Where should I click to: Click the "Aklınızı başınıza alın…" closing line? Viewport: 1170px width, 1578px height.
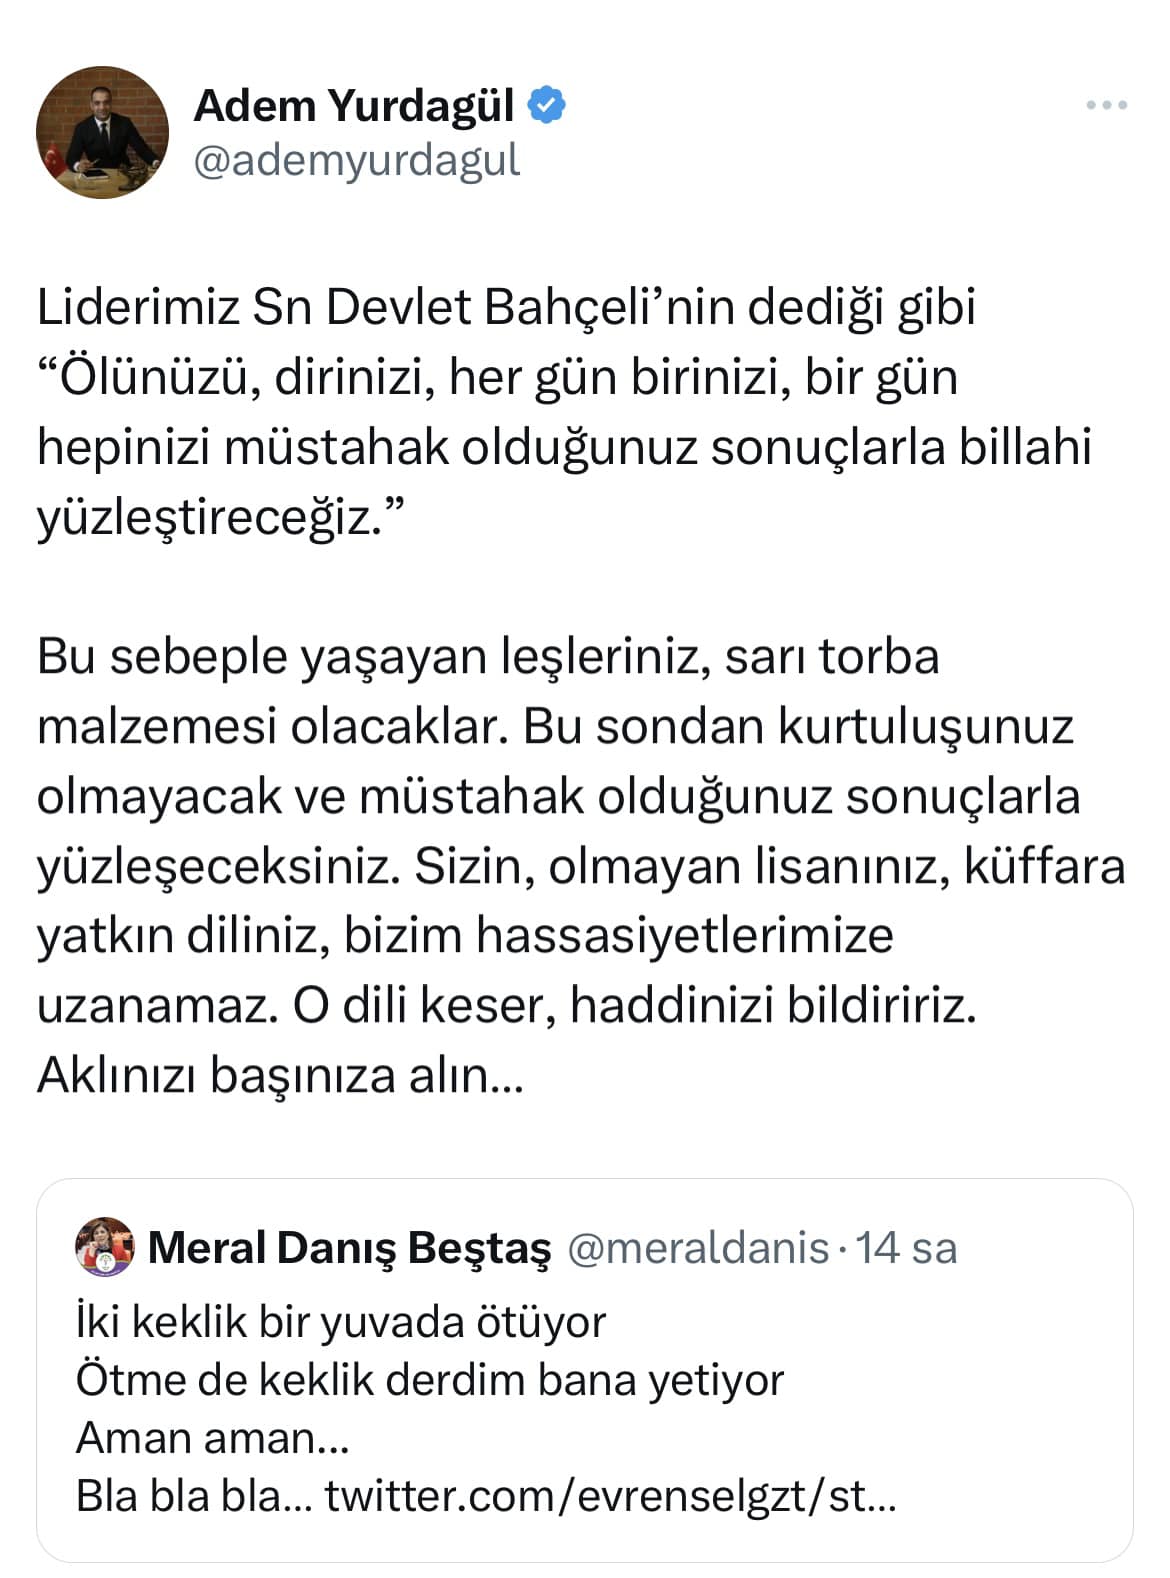pos(280,1076)
